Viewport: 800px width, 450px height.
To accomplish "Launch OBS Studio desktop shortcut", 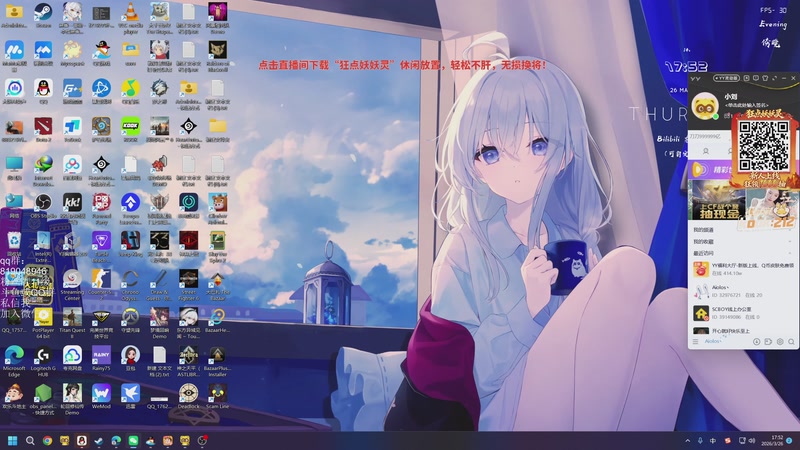I will pyautogui.click(x=43, y=206).
